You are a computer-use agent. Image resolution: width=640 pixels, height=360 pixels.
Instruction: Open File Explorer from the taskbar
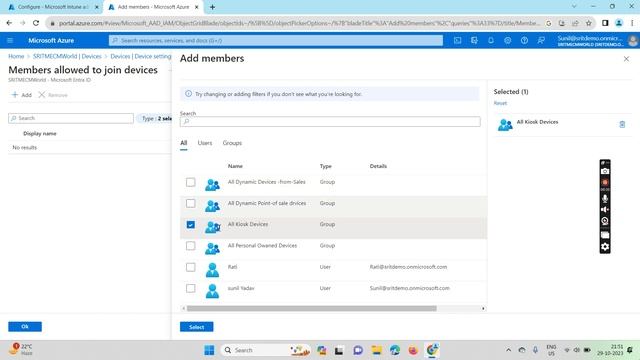click(x=376, y=350)
